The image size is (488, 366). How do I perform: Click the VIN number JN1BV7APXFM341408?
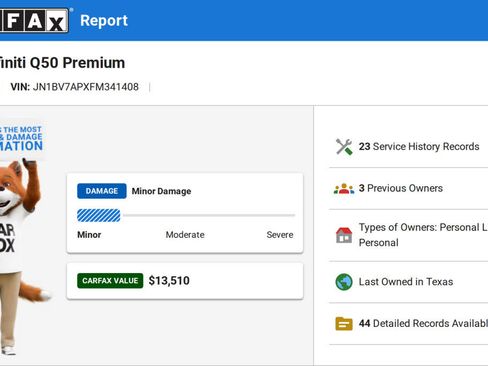pyautogui.click(x=86, y=87)
